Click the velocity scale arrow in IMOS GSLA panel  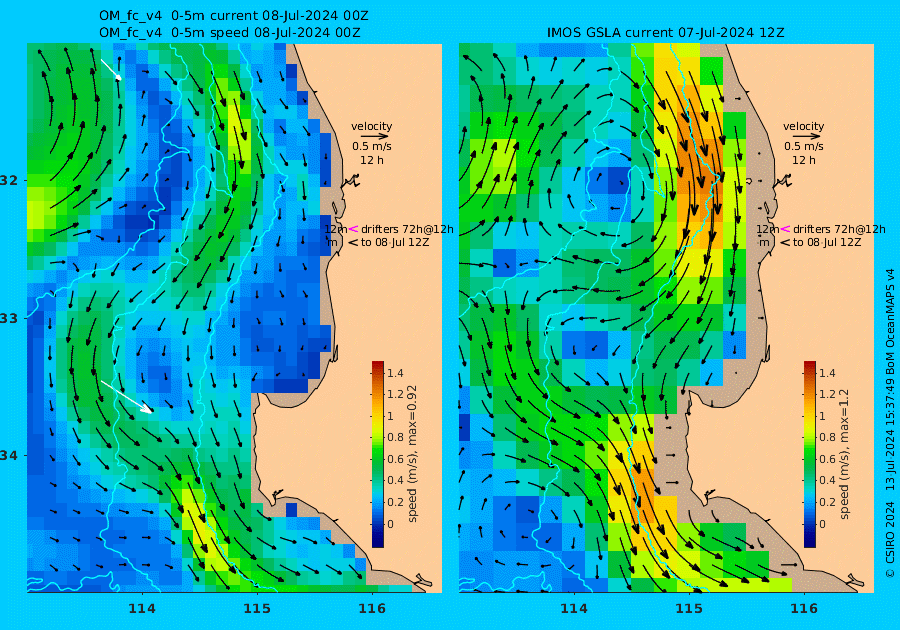pos(806,137)
